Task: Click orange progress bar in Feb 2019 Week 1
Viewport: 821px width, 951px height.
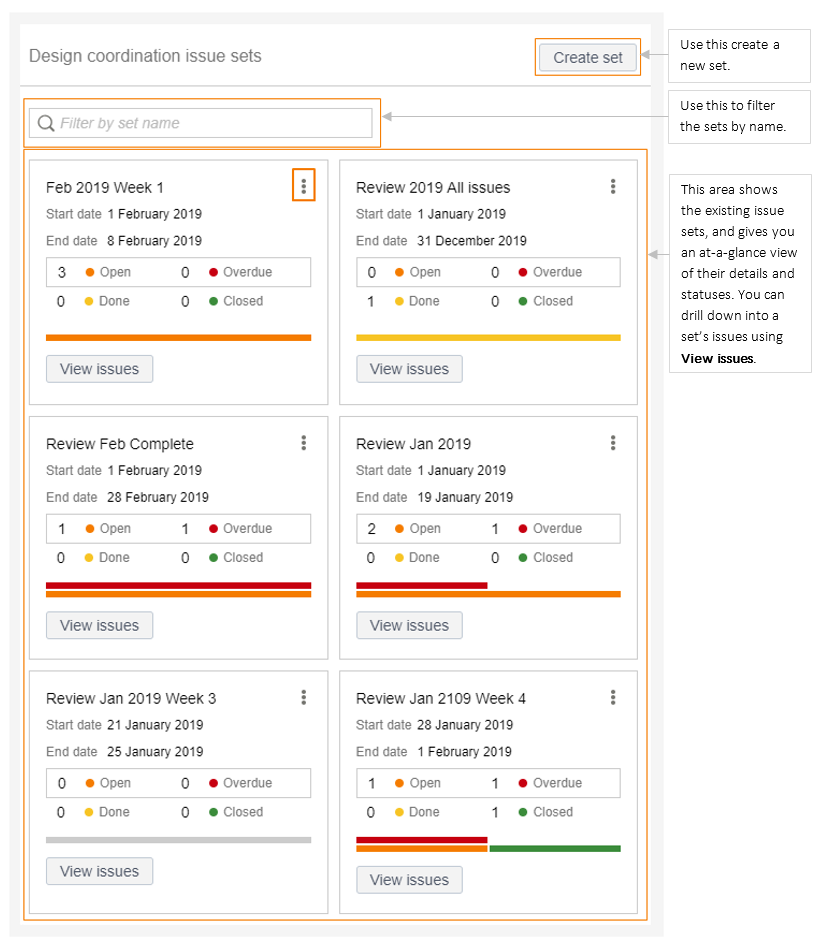Action: coord(178,338)
